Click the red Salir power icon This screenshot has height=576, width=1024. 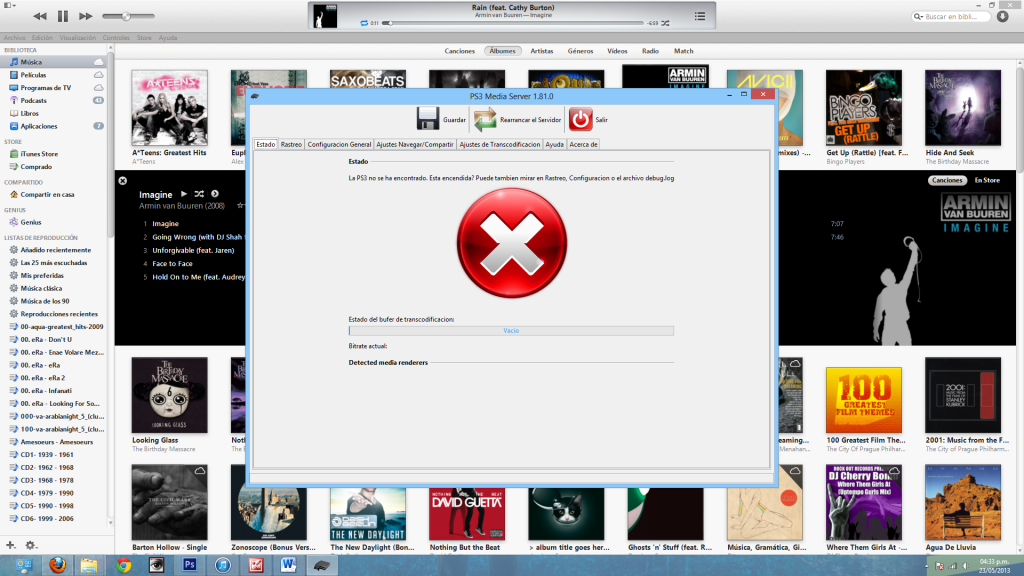(580, 119)
